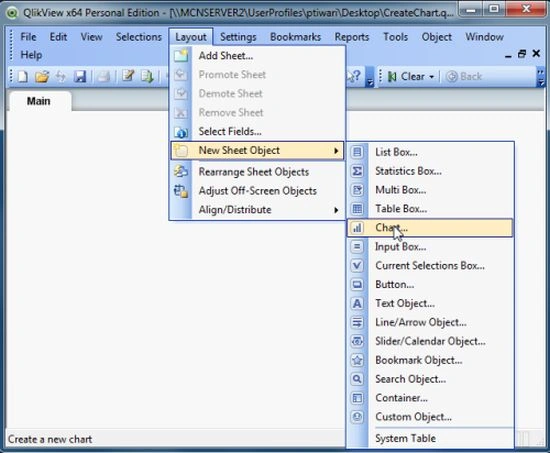Viewport: 550px width, 453px height.
Task: Open the Reports menu
Action: [352, 37]
